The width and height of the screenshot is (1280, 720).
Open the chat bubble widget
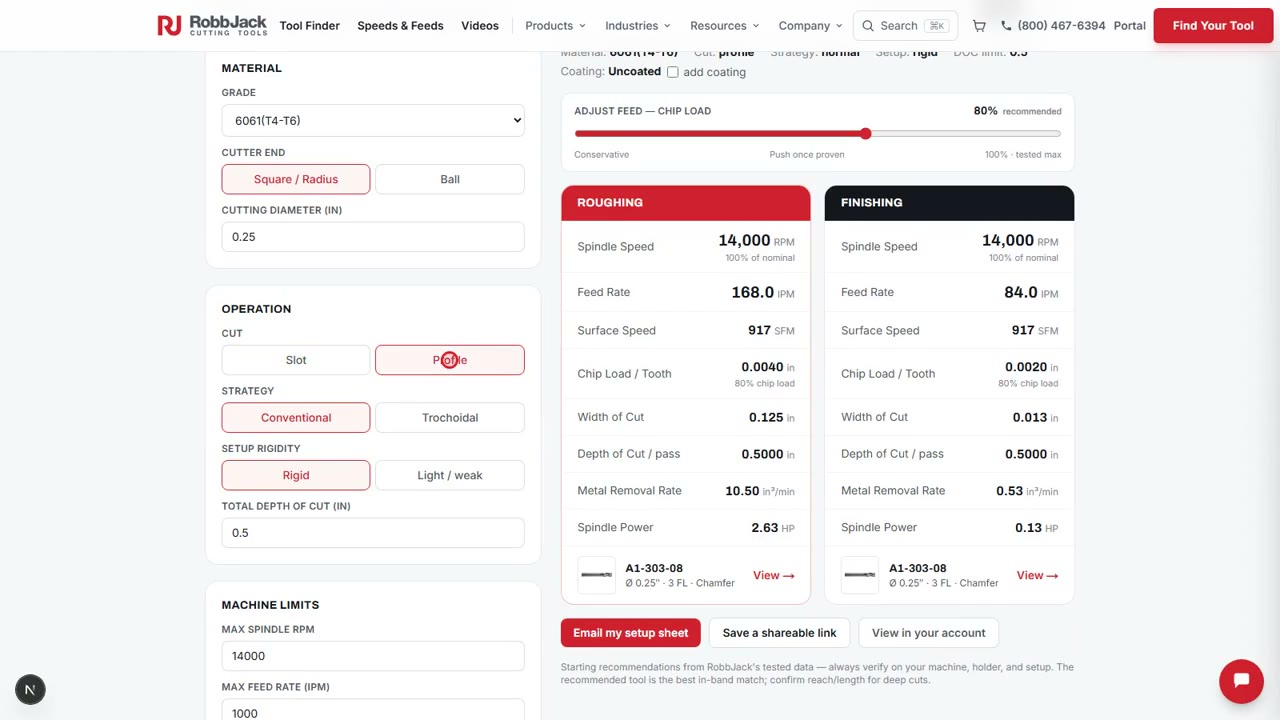1241,680
